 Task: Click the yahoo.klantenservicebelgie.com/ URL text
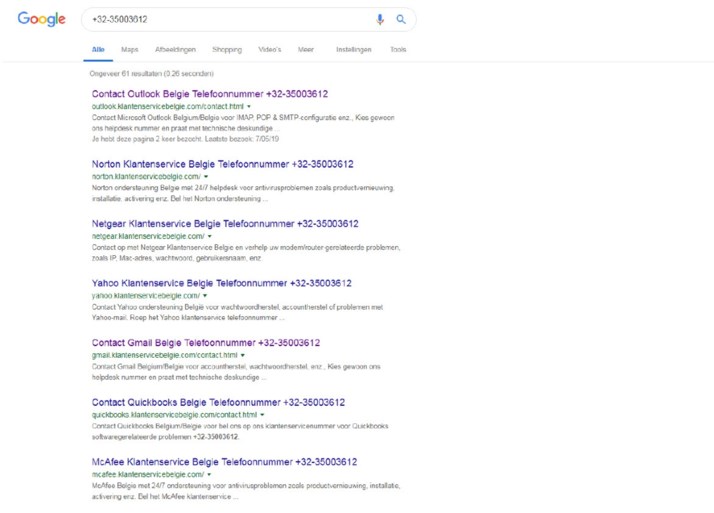coord(146,296)
